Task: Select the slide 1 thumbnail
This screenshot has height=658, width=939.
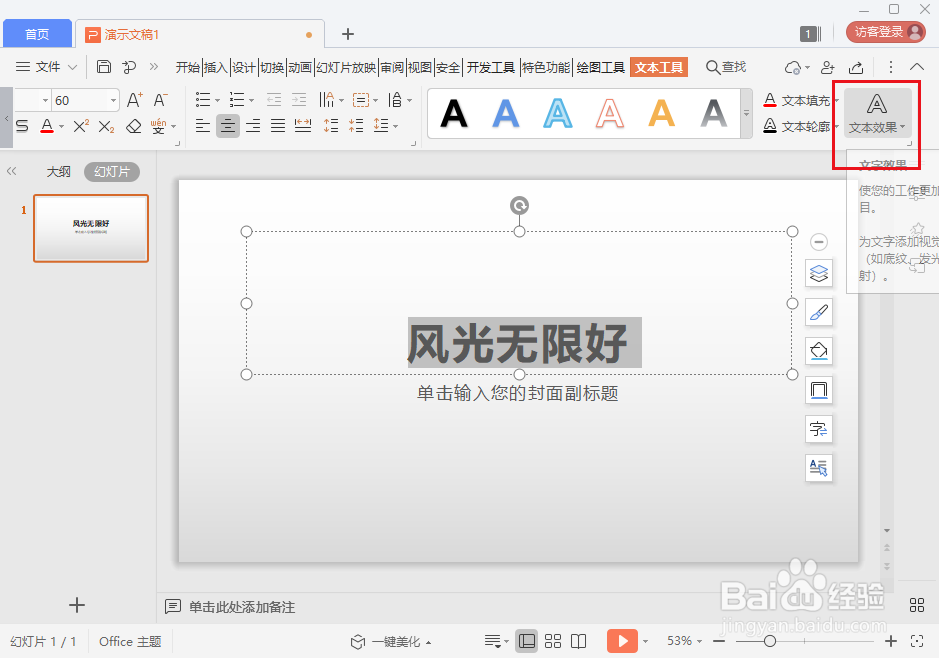Action: click(91, 228)
